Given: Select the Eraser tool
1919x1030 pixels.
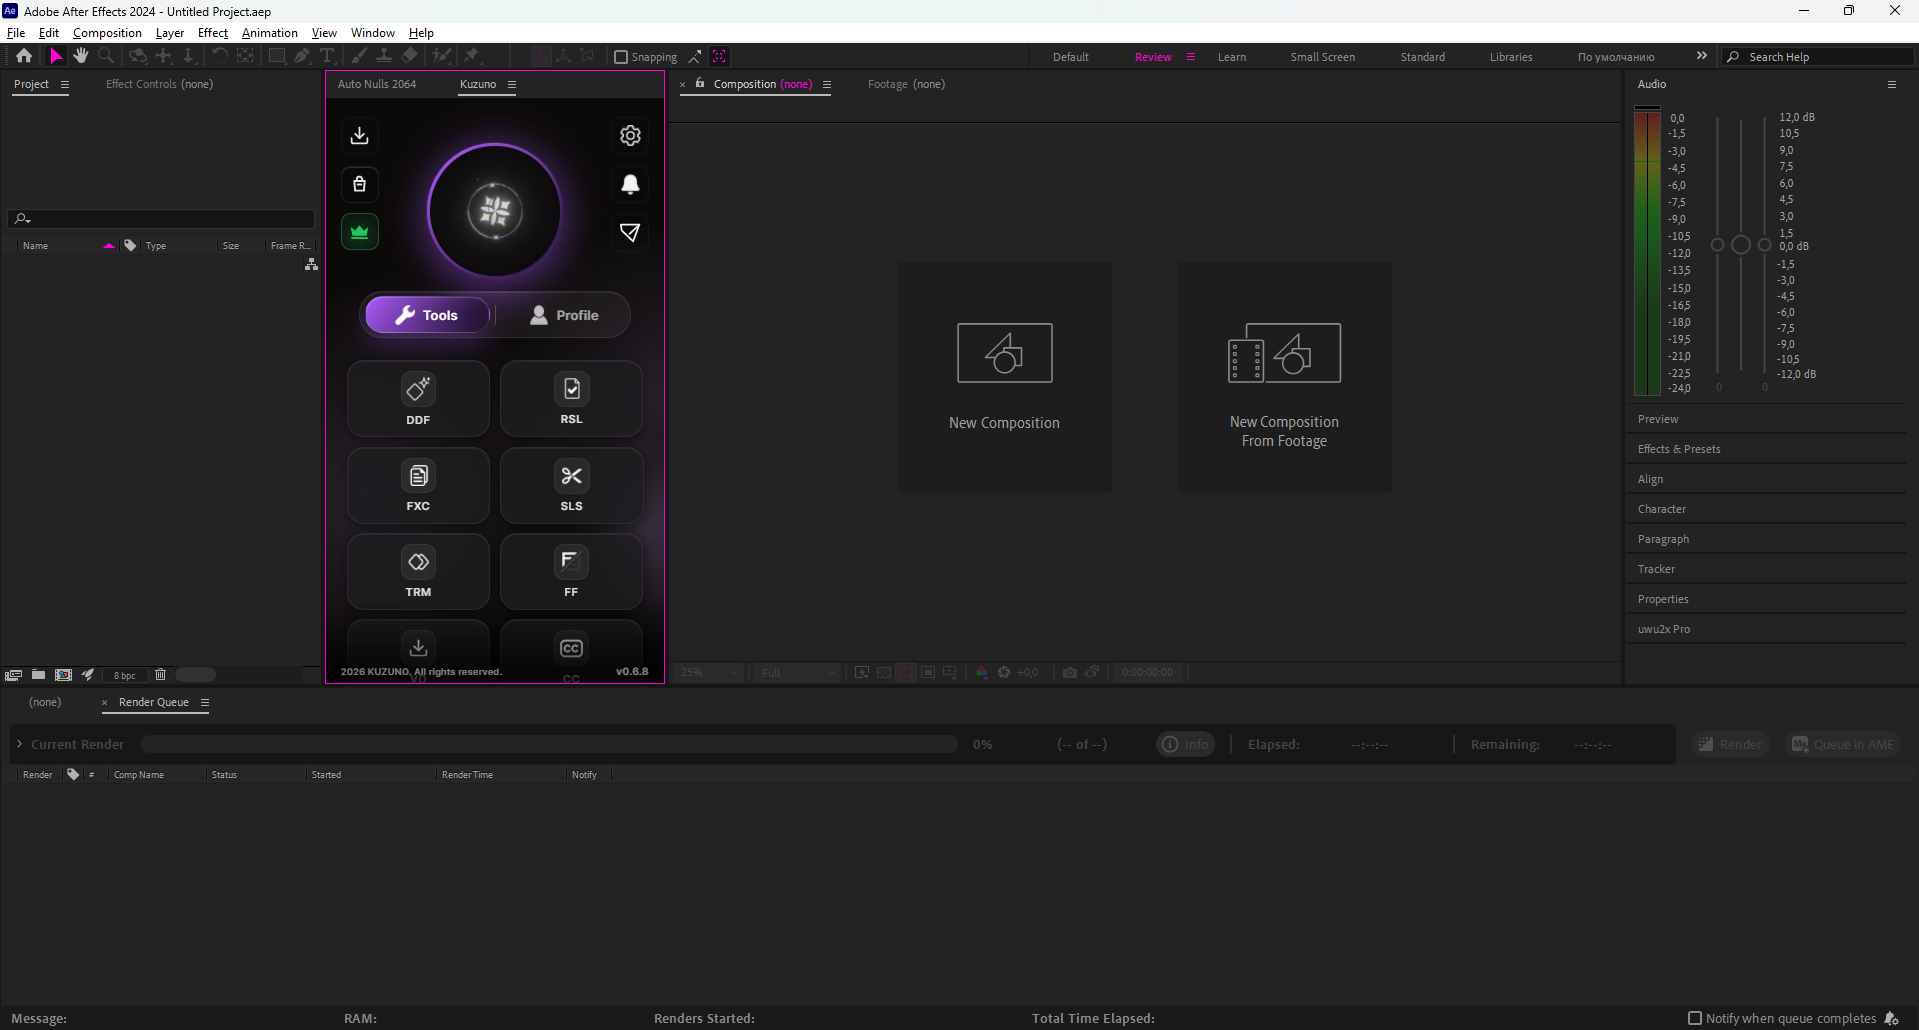Looking at the screenshot, I should tap(410, 56).
